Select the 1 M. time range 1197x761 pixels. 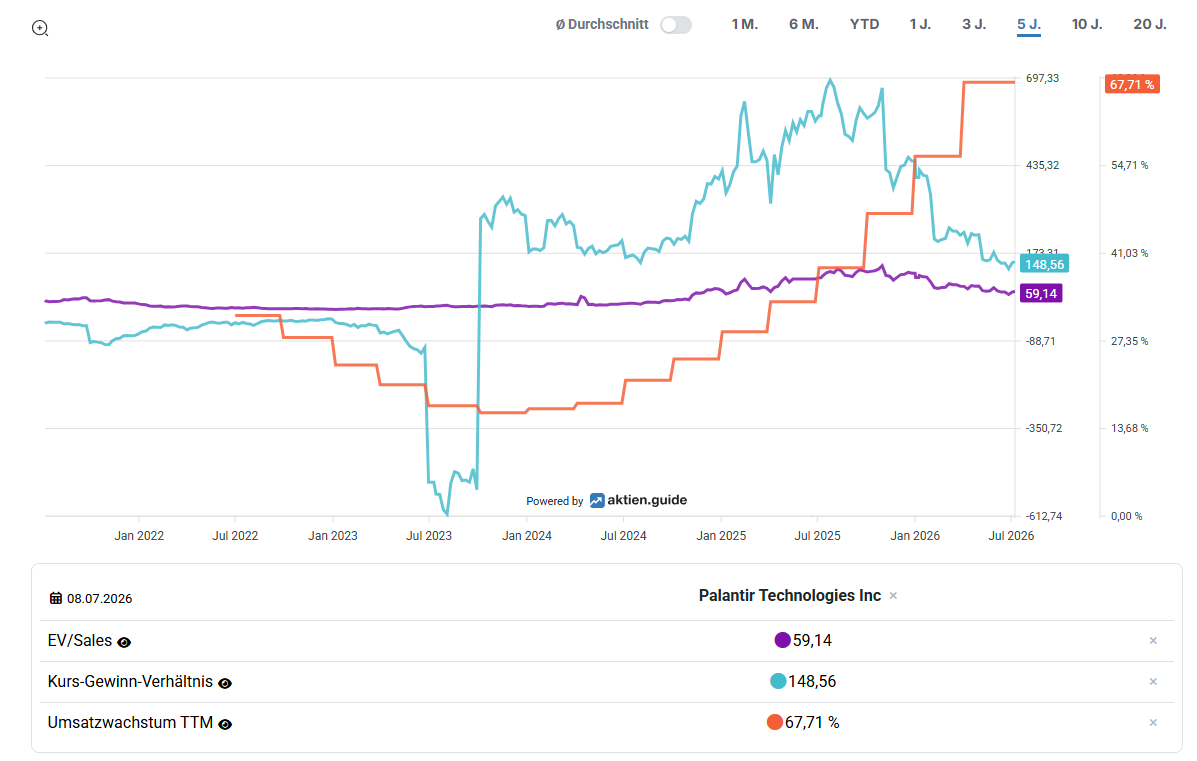pyautogui.click(x=744, y=24)
